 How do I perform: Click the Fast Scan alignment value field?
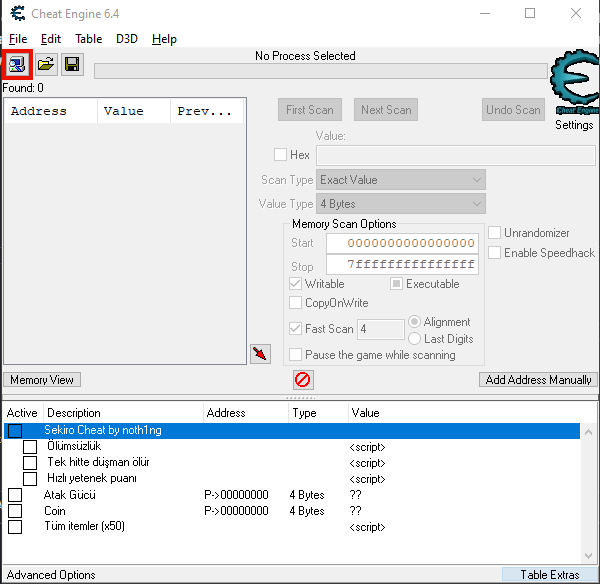click(381, 329)
